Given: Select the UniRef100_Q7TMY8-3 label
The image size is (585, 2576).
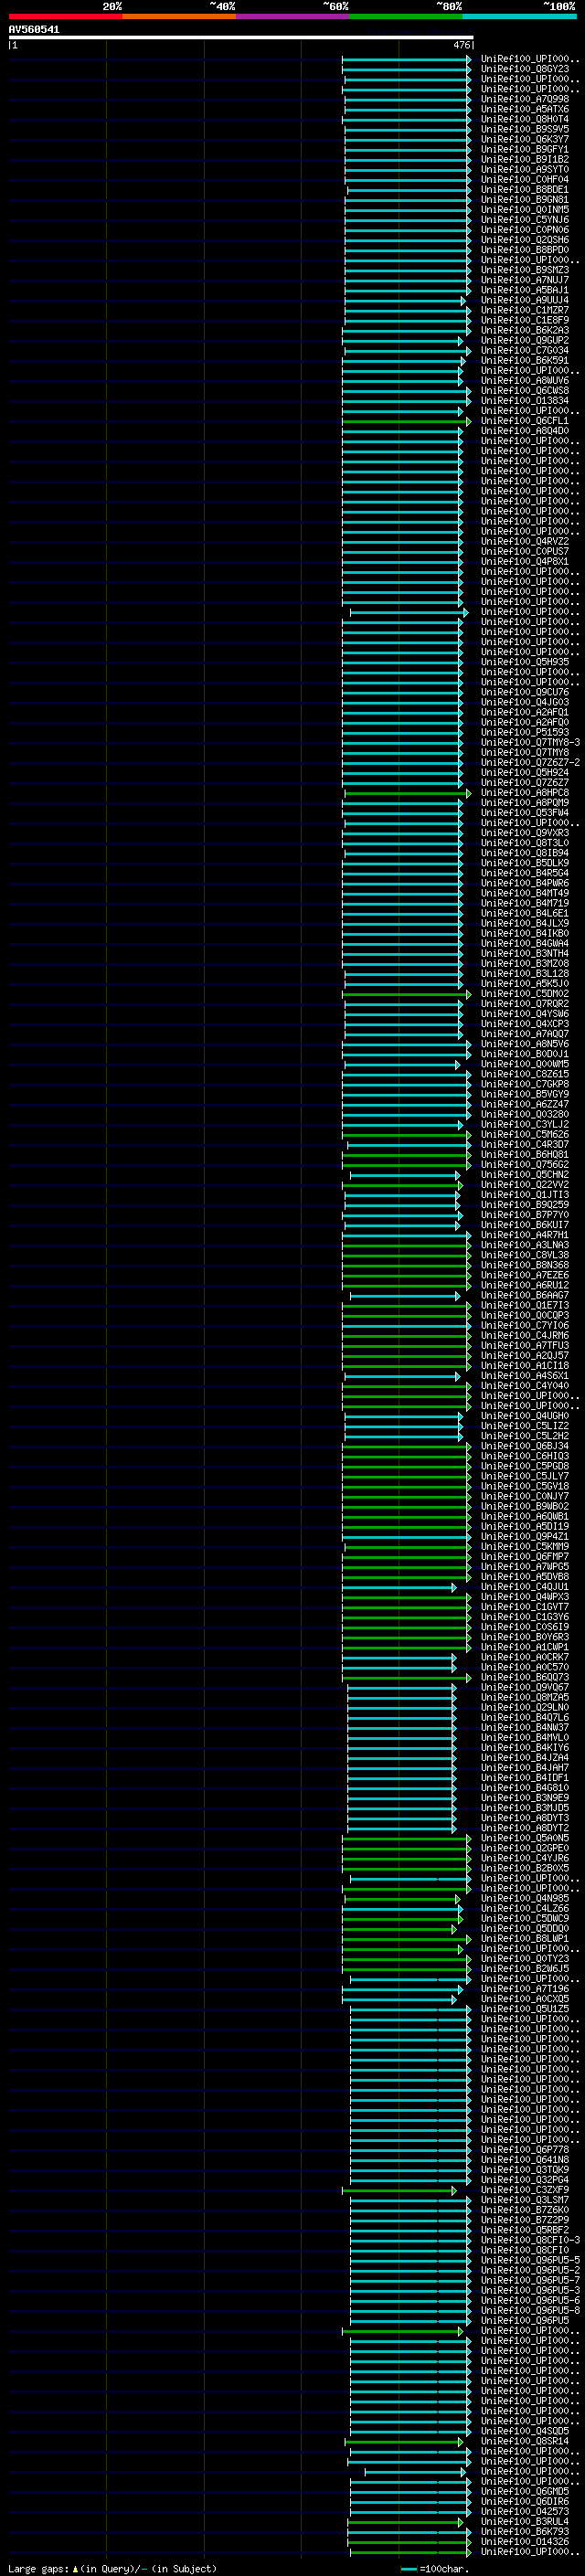Looking at the screenshot, I should click(x=530, y=742).
